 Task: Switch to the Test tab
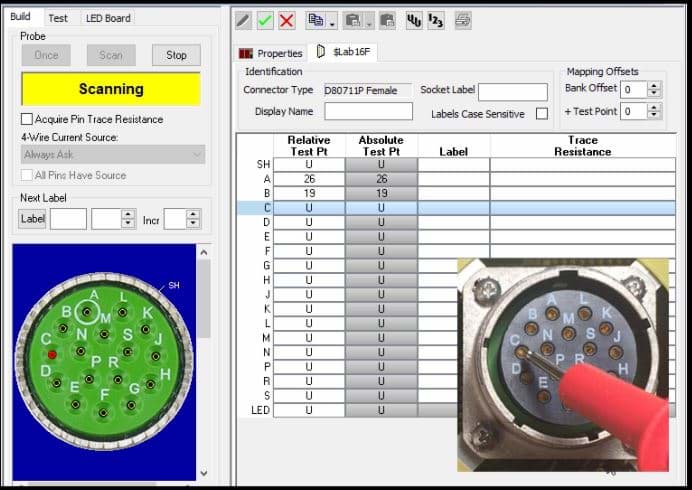coord(58,18)
